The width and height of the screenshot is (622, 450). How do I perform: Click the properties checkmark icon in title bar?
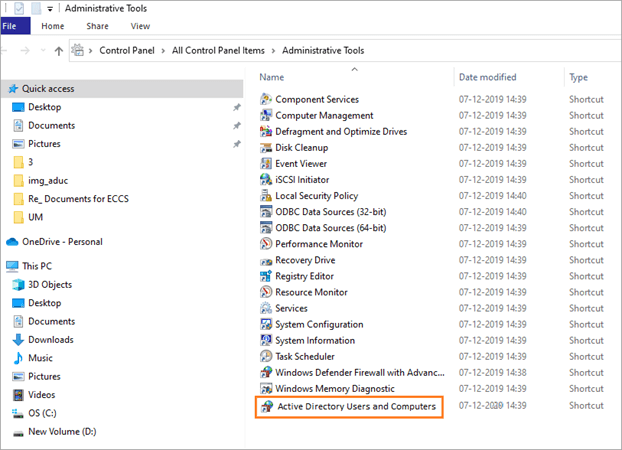[x=19, y=8]
